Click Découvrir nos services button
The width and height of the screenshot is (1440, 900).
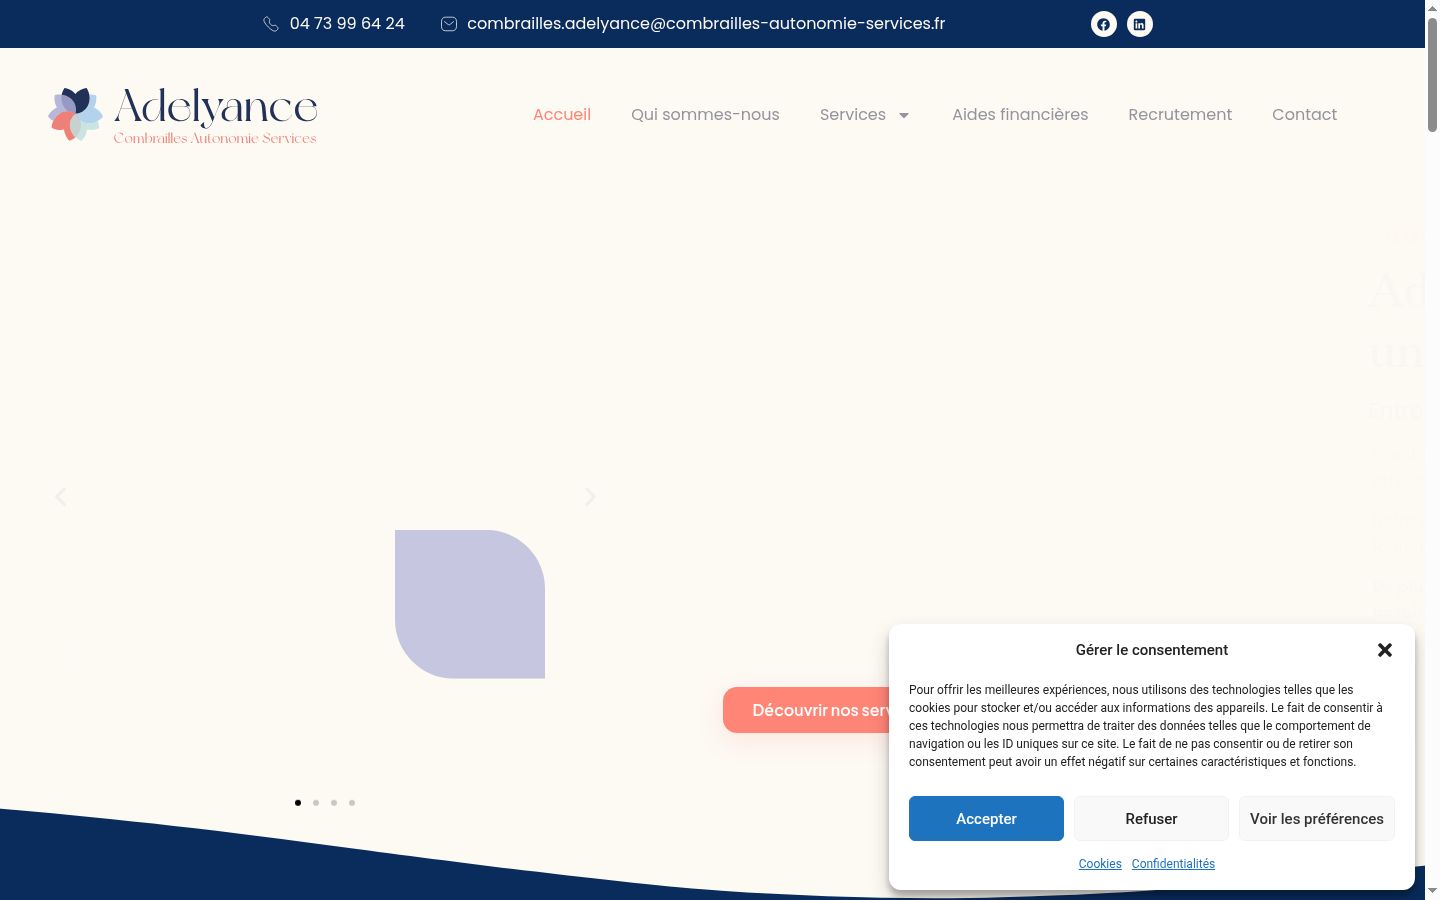(806, 710)
